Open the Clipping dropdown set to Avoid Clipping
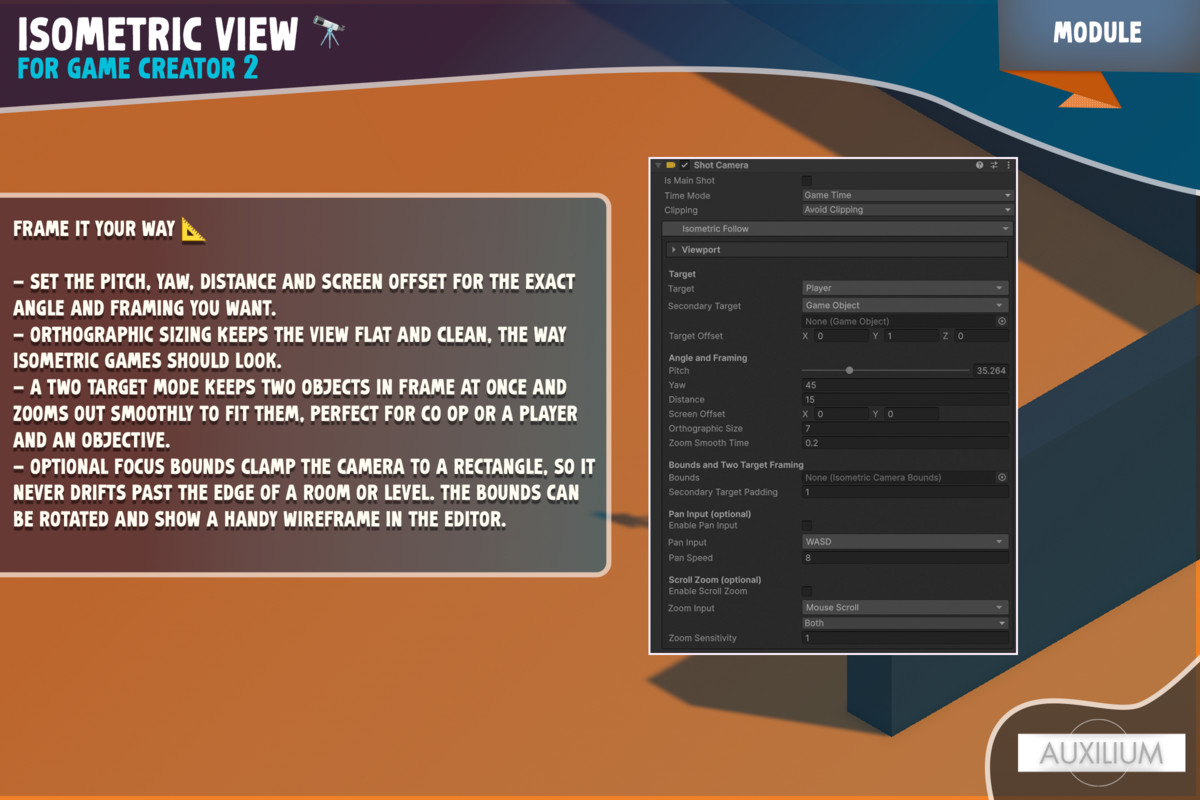 [907, 210]
